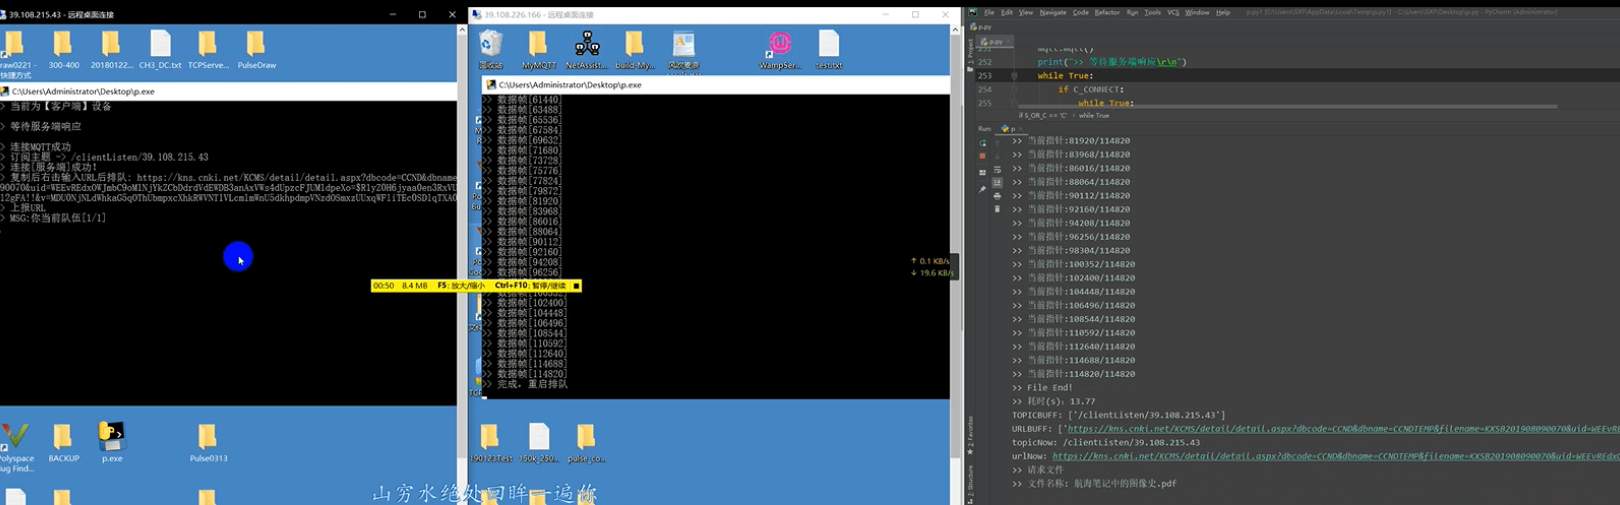
Task: Open the PulseDraw folder on left desktop
Action: pos(256,49)
